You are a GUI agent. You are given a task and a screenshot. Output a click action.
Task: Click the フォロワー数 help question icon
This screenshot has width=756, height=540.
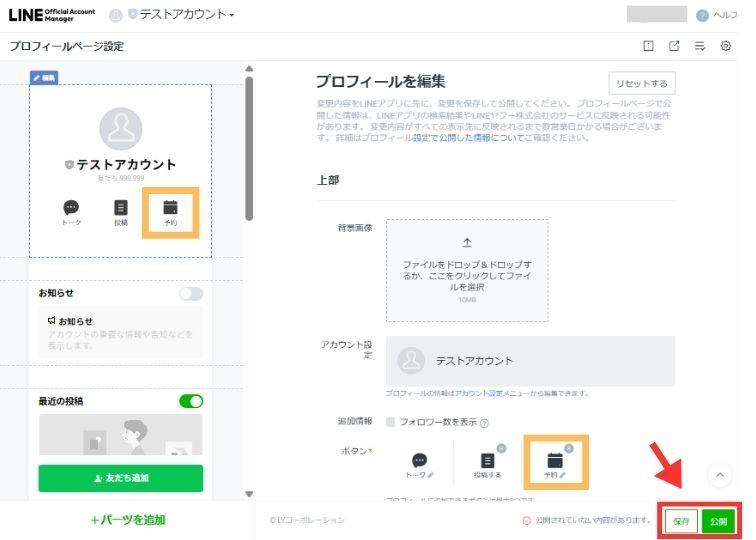(485, 423)
